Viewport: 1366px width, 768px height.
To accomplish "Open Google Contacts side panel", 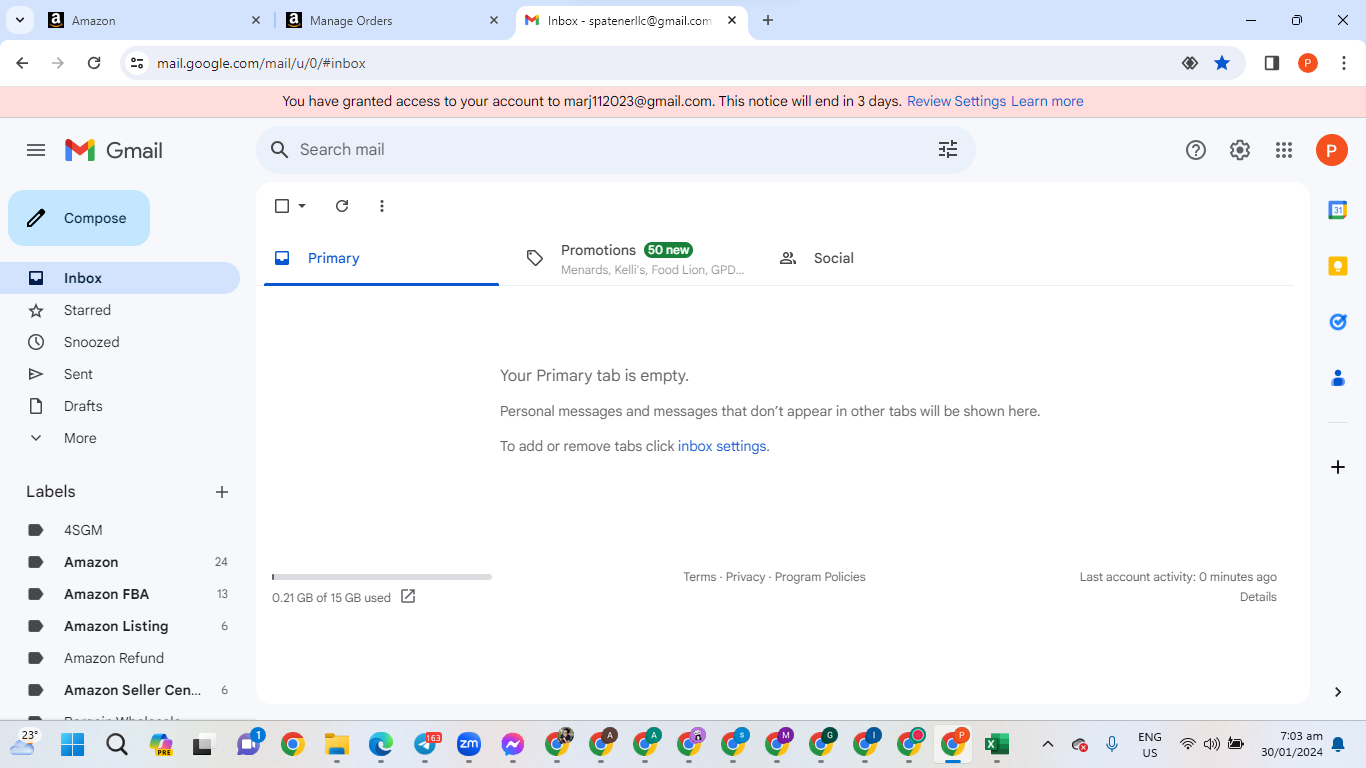I will 1338,378.
